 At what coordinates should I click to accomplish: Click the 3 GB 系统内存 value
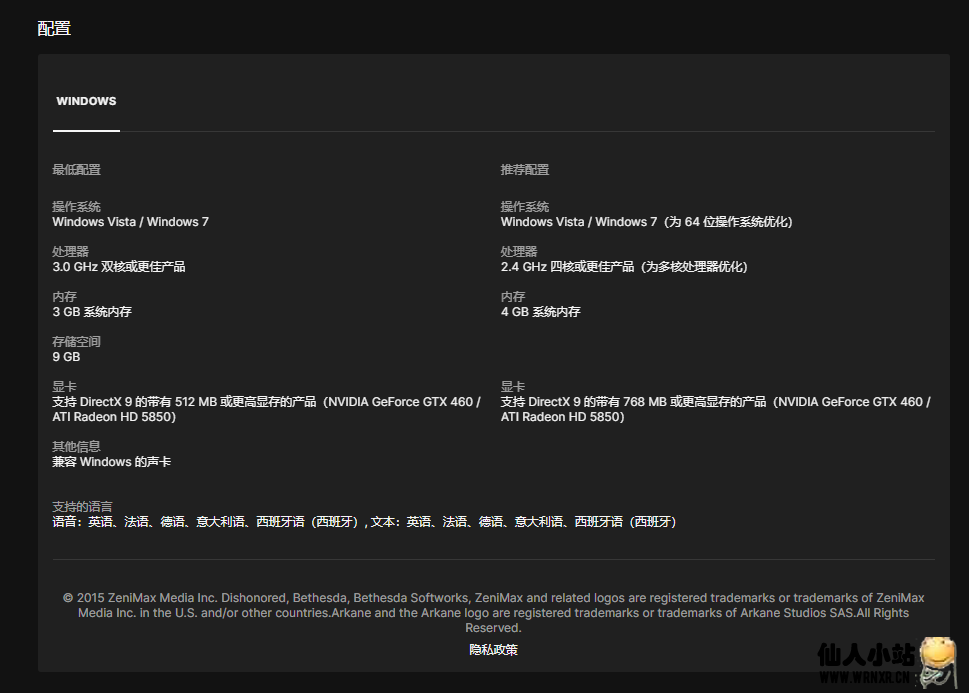92,312
